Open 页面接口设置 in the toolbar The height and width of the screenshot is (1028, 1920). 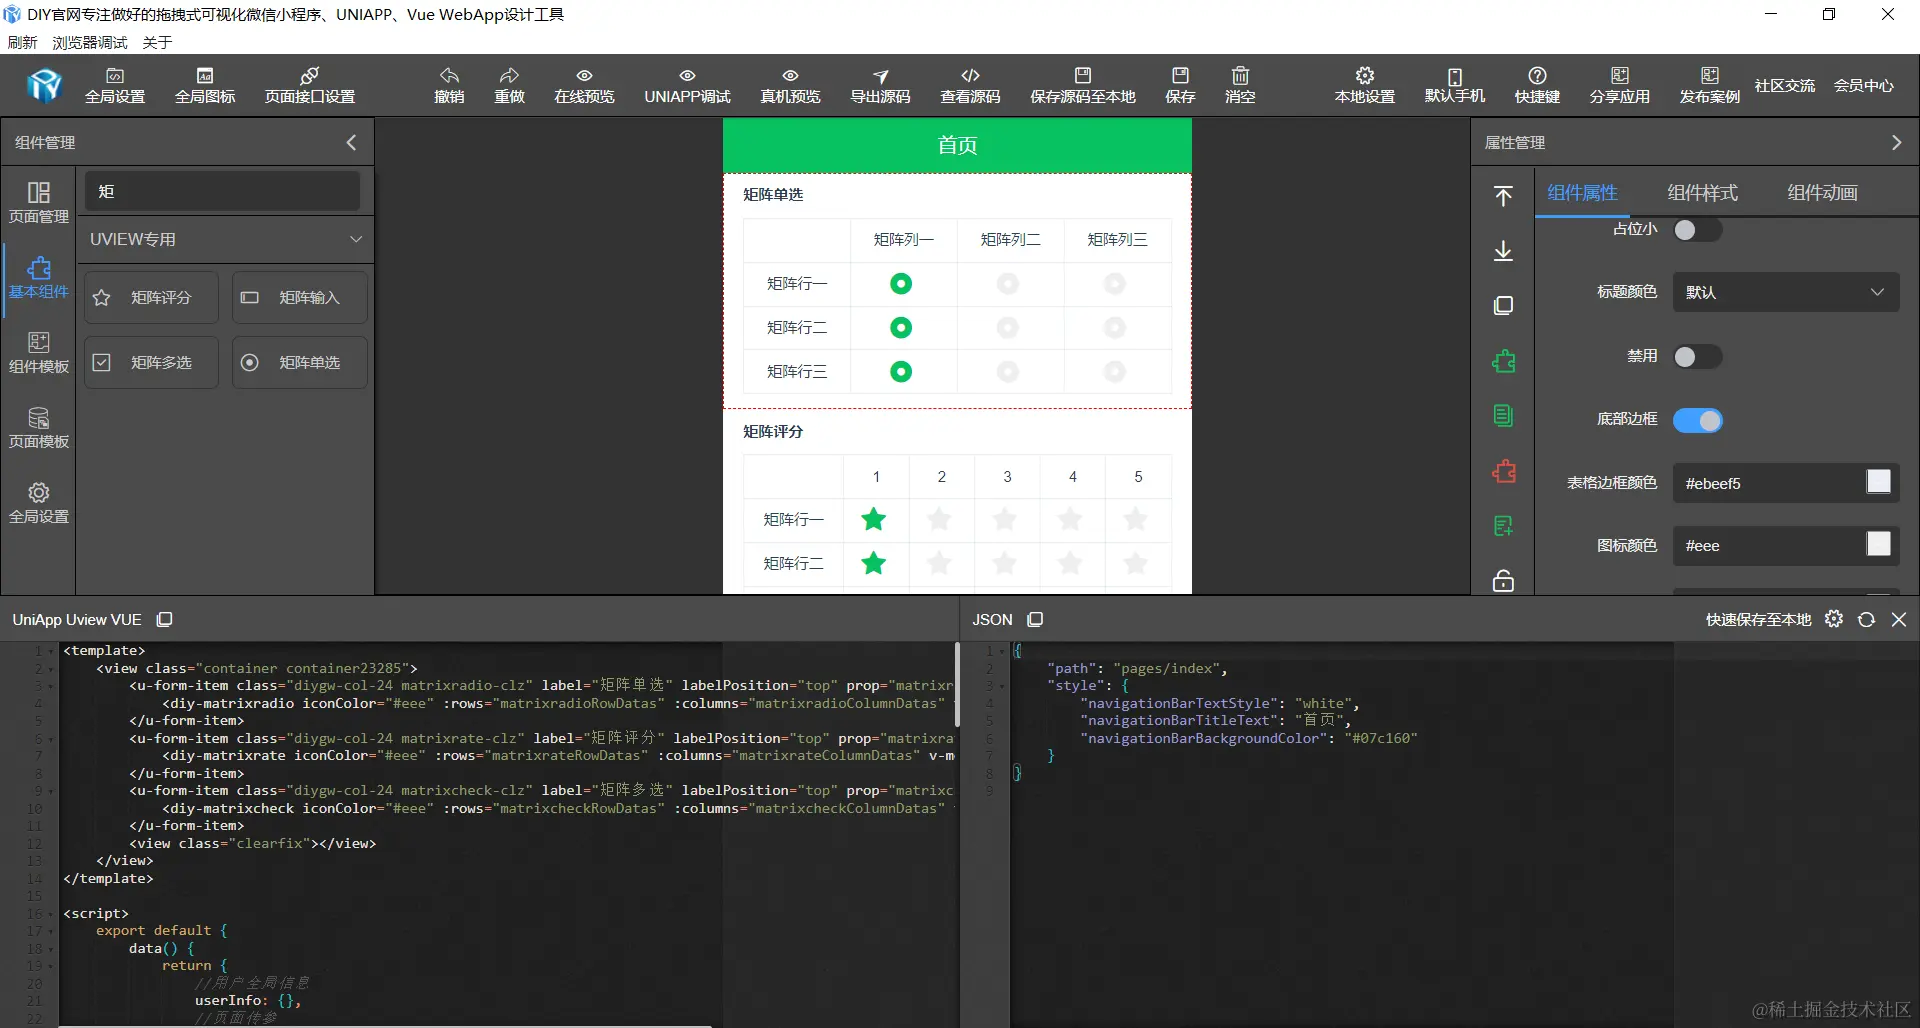pyautogui.click(x=310, y=86)
